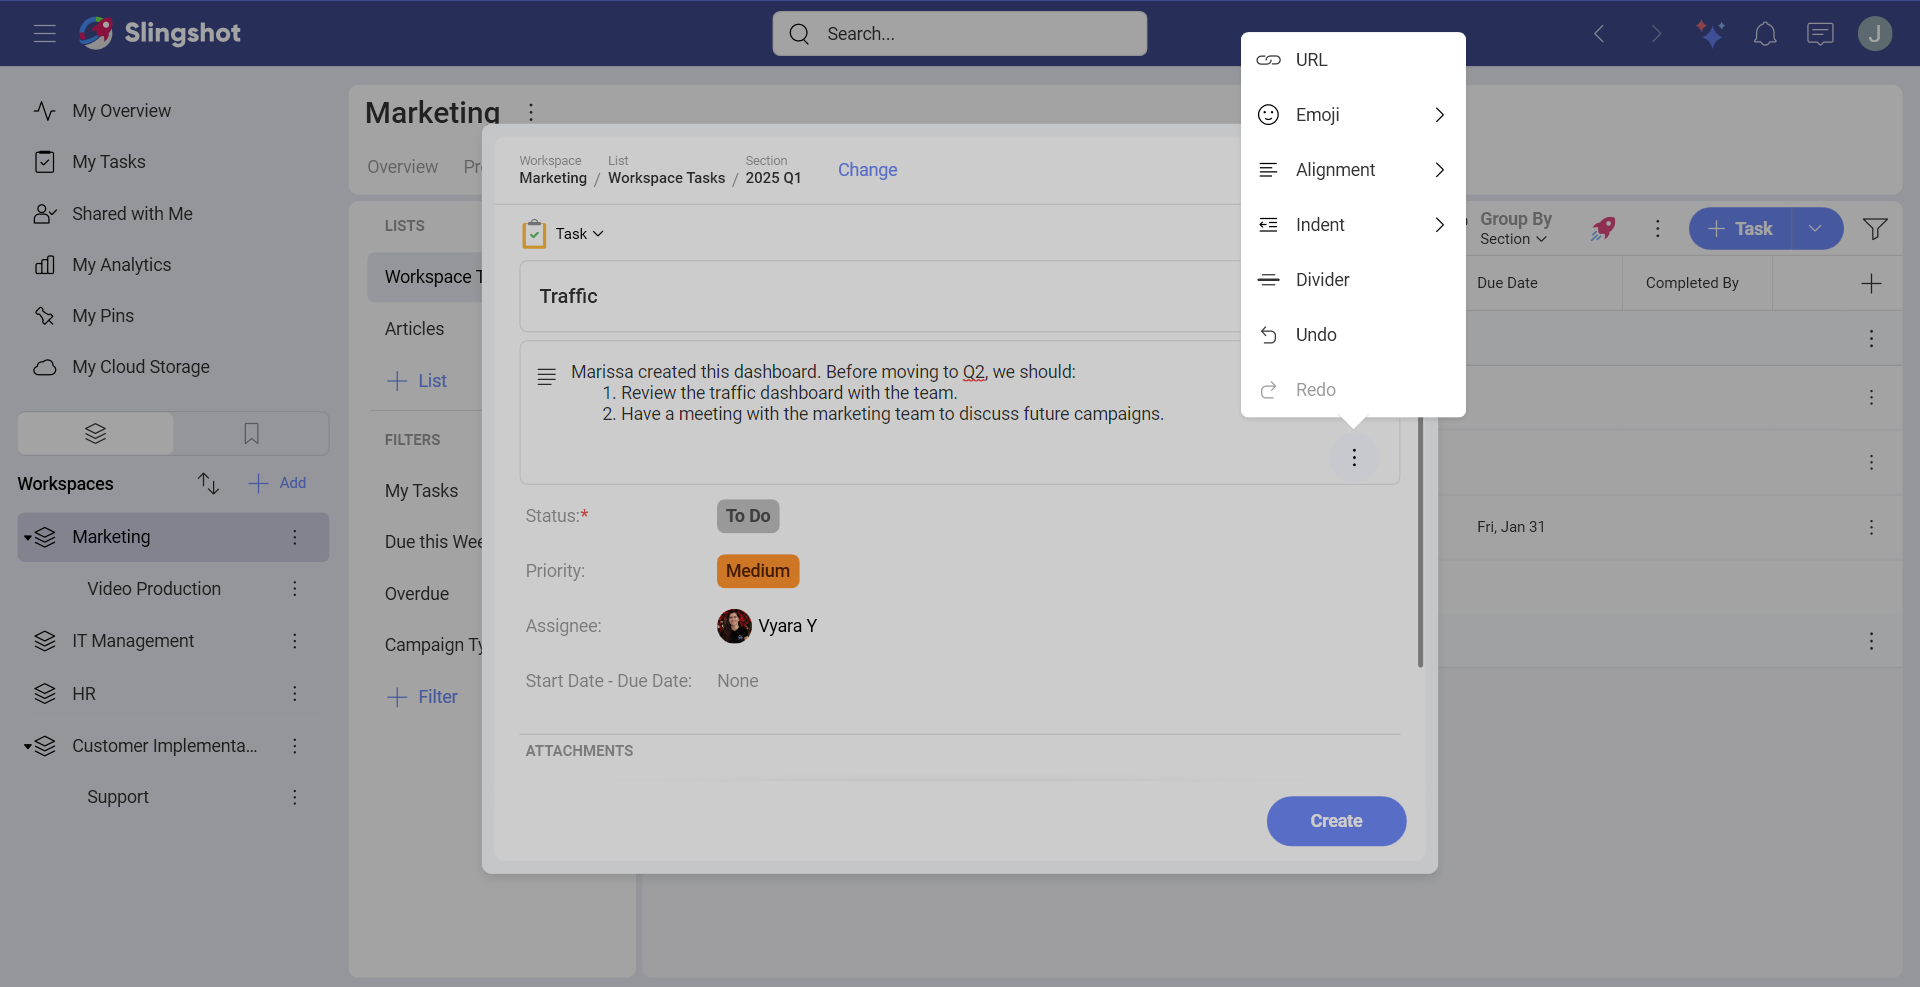
Task: Open the filter funnel icon
Action: pyautogui.click(x=1875, y=229)
